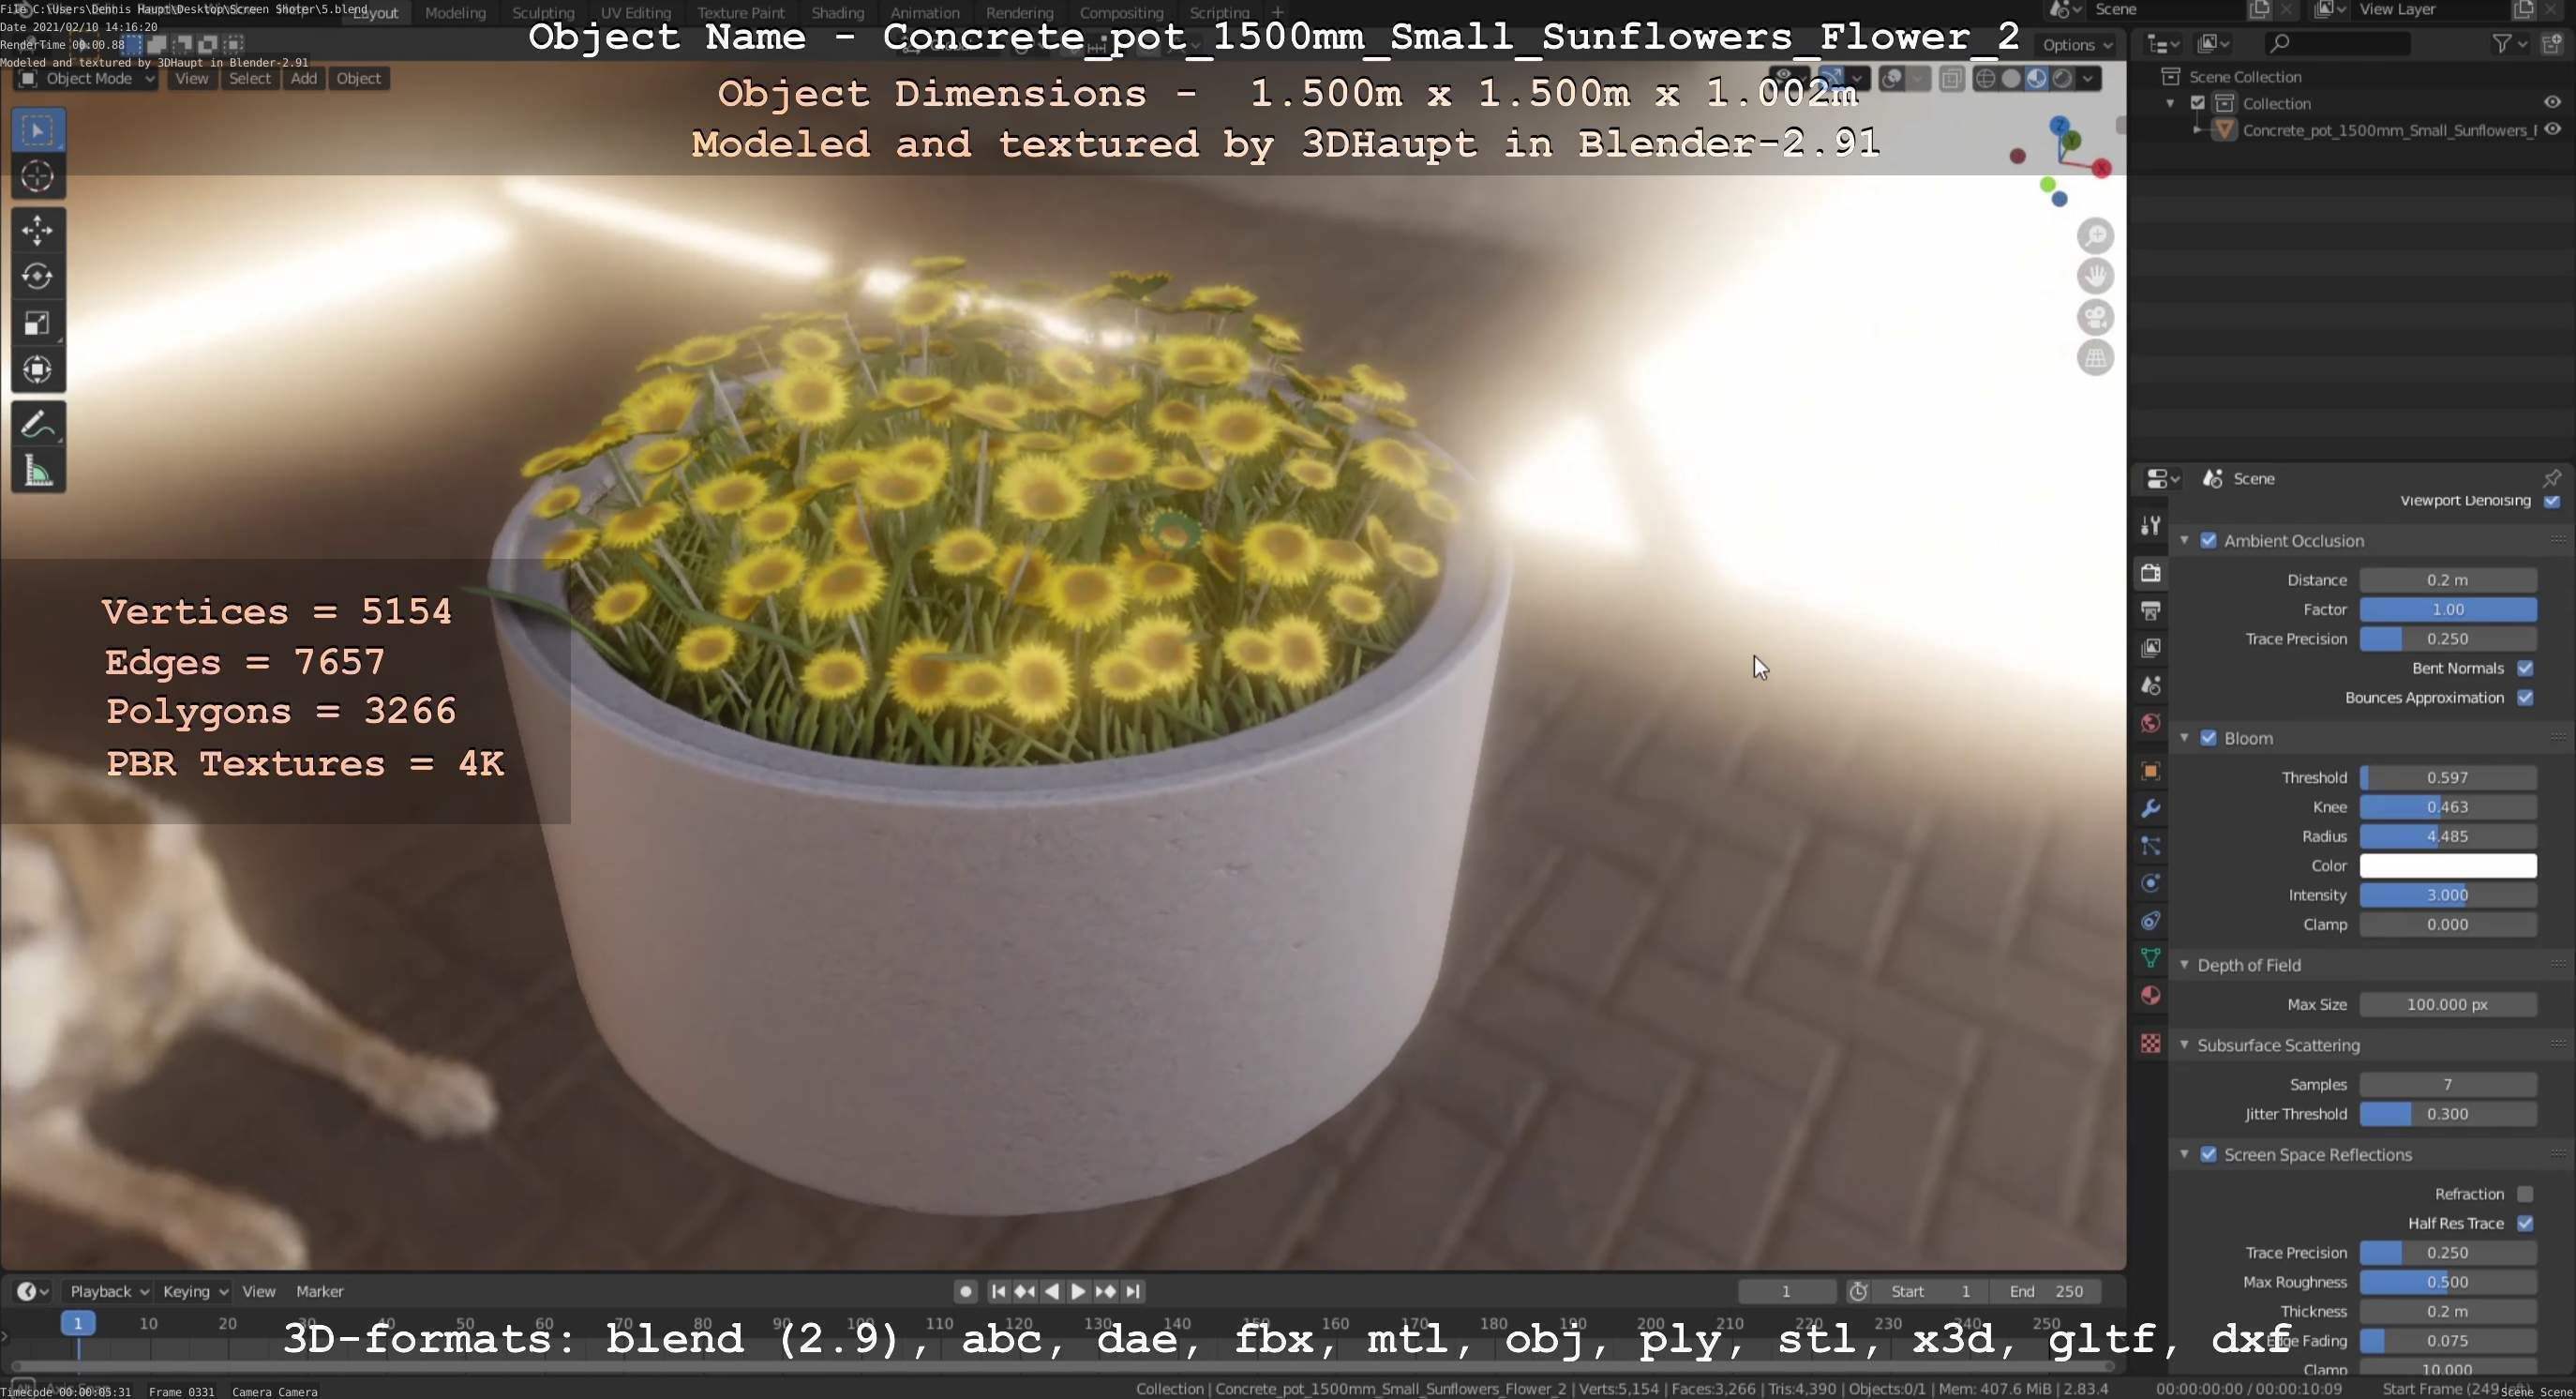The width and height of the screenshot is (2576, 1399).
Task: Switch to rendered viewport shading
Action: 2062,78
